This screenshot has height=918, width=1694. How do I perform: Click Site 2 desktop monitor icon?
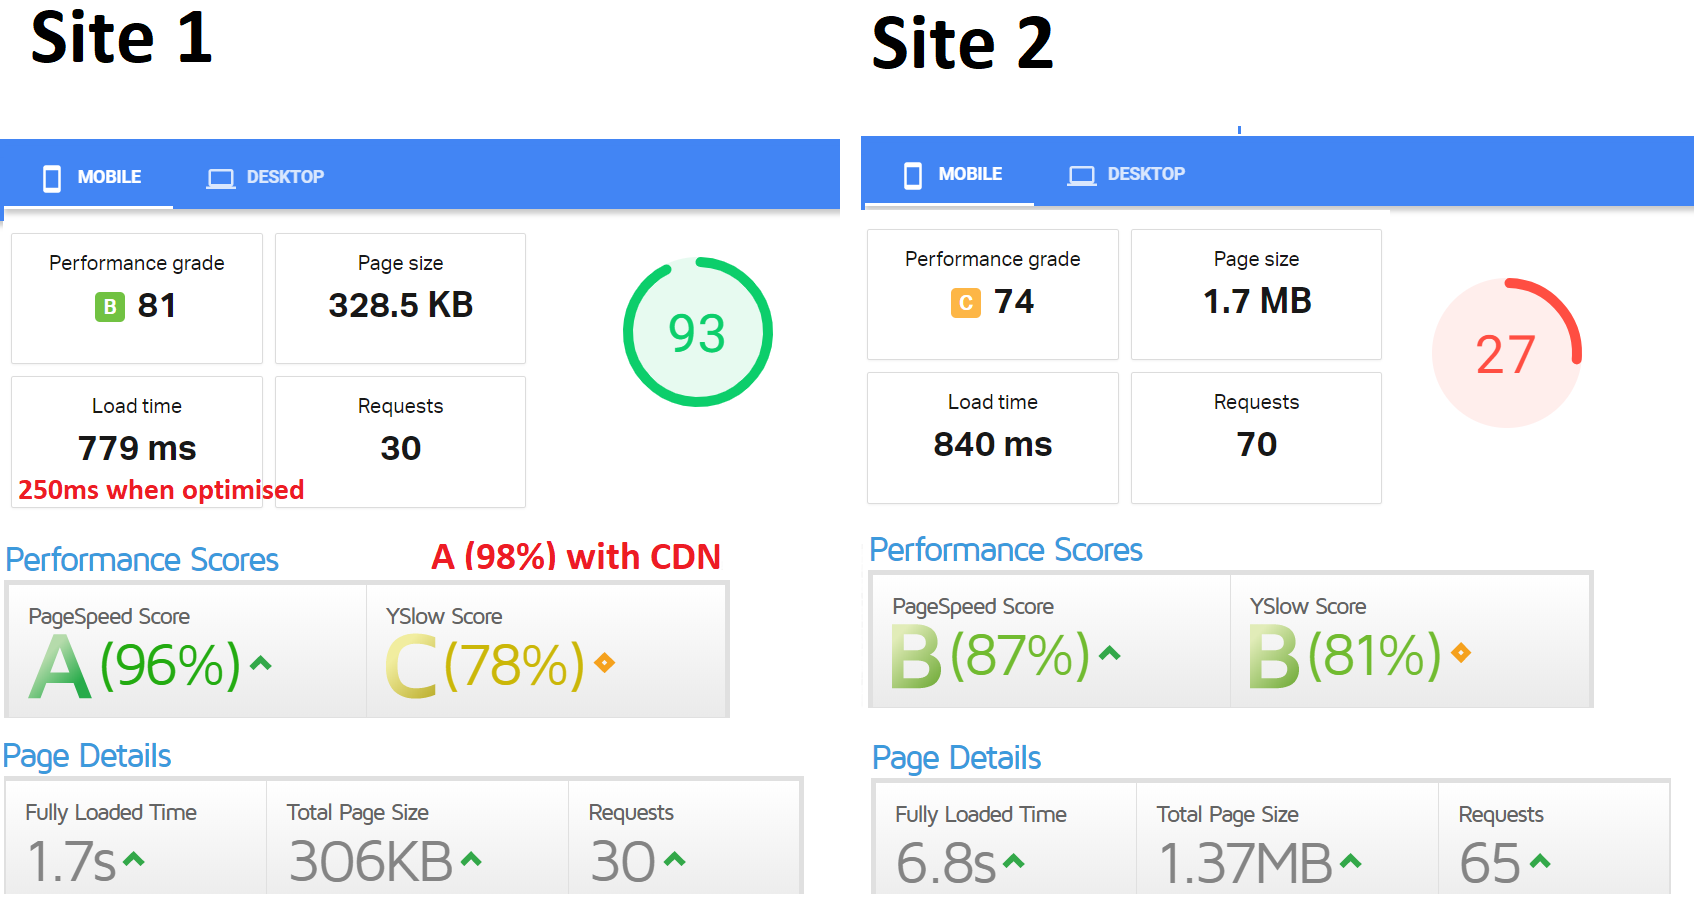pyautogui.click(x=1082, y=175)
